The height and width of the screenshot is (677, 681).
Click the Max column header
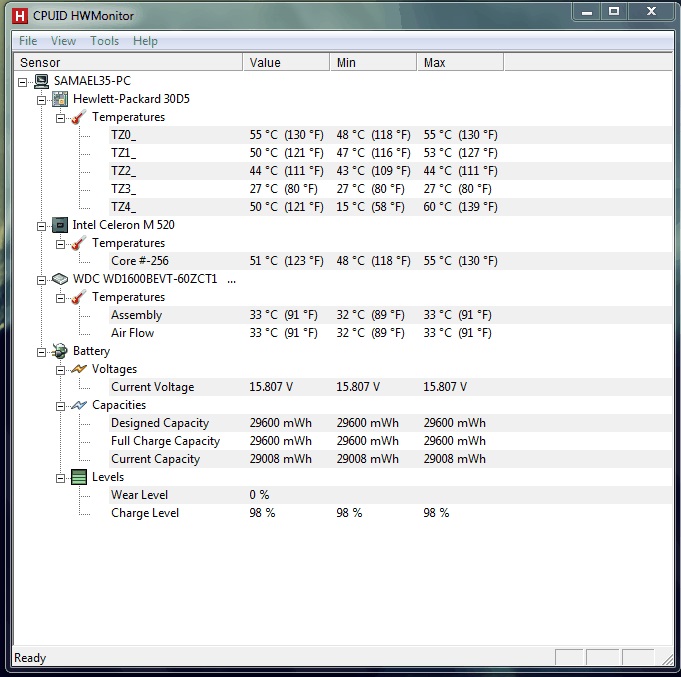pyautogui.click(x=460, y=63)
